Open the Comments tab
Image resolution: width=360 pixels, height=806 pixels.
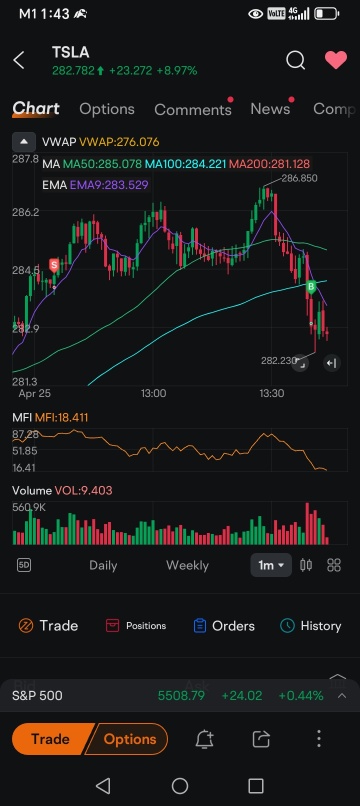[x=193, y=109]
